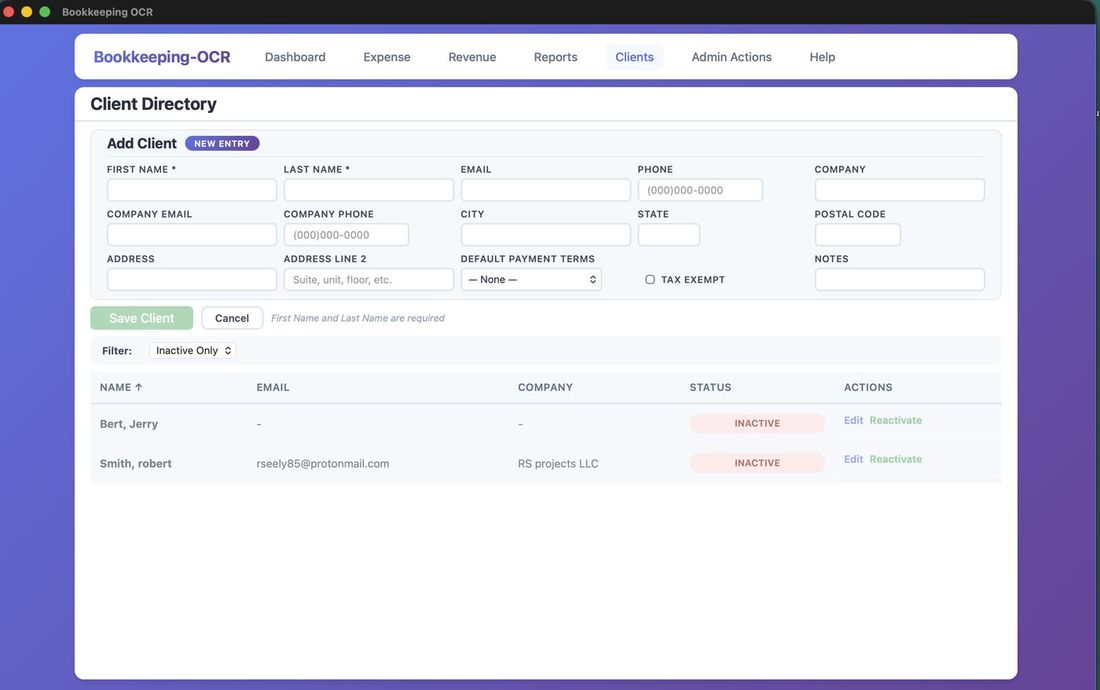Select Admin Actions in navigation
Viewport: 1100px width, 690px height.
pyautogui.click(x=731, y=57)
